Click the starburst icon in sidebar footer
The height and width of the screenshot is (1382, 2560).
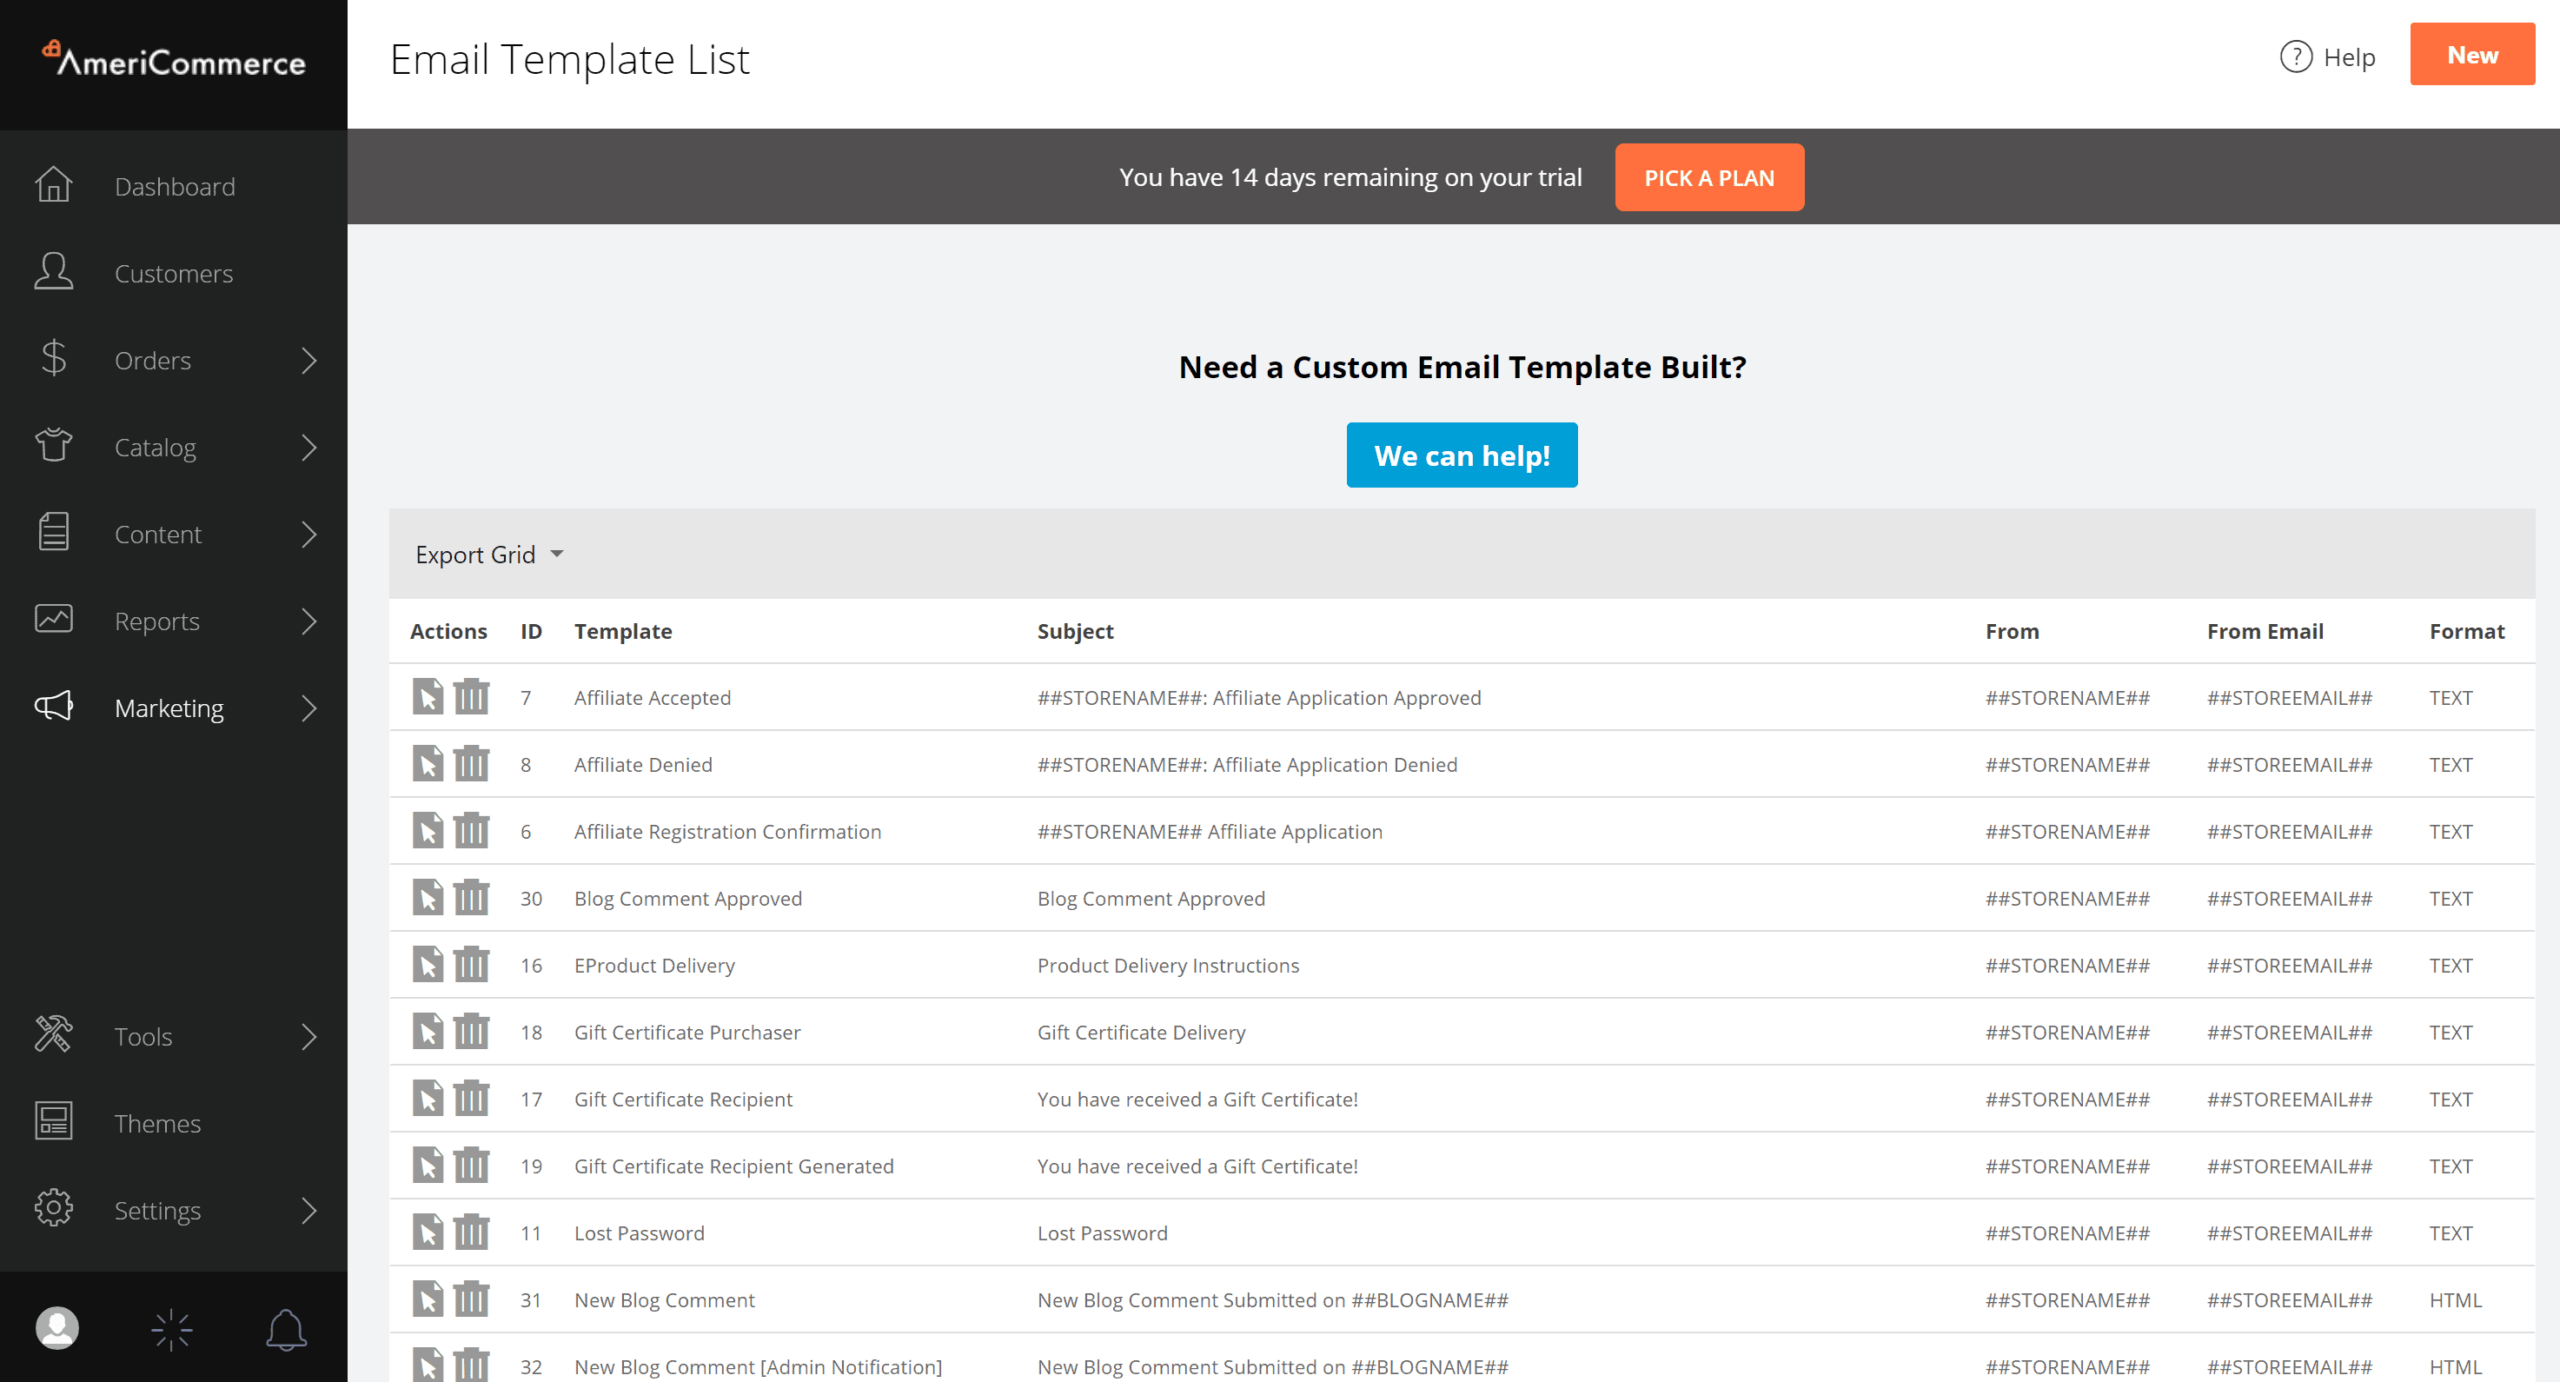171,1329
